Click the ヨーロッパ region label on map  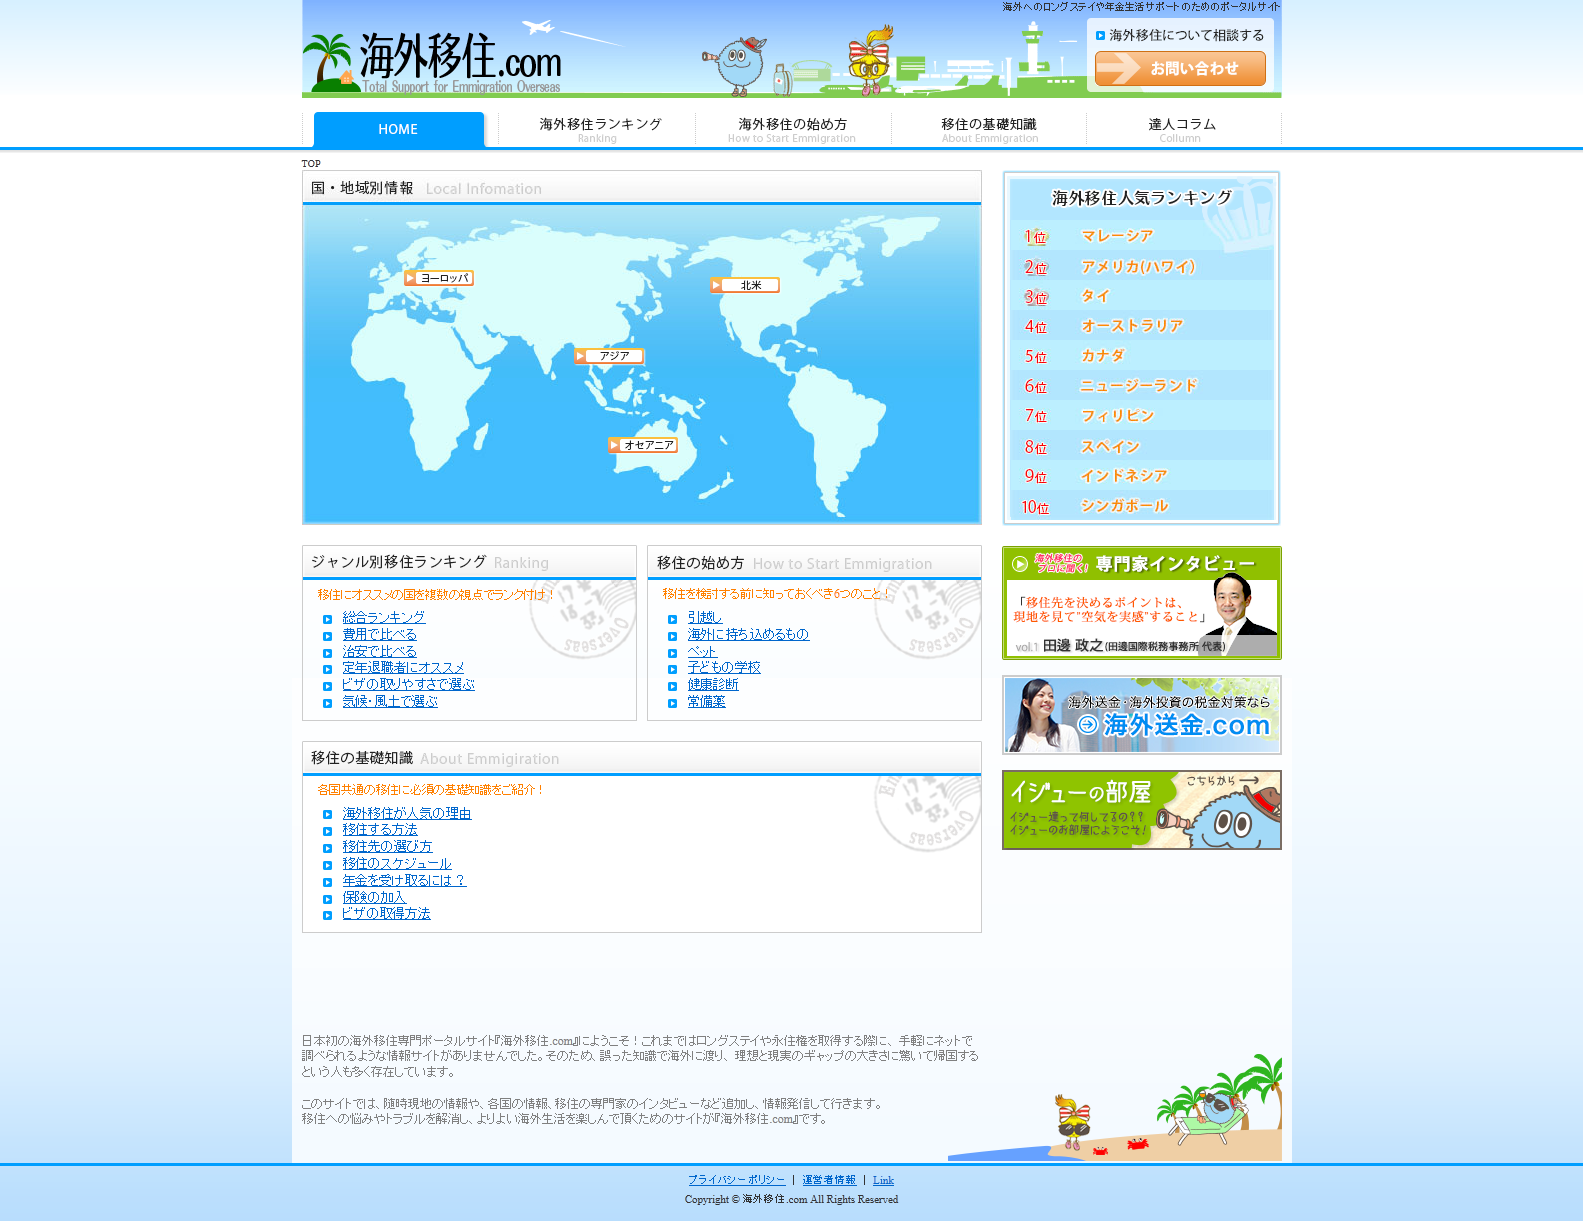438,278
